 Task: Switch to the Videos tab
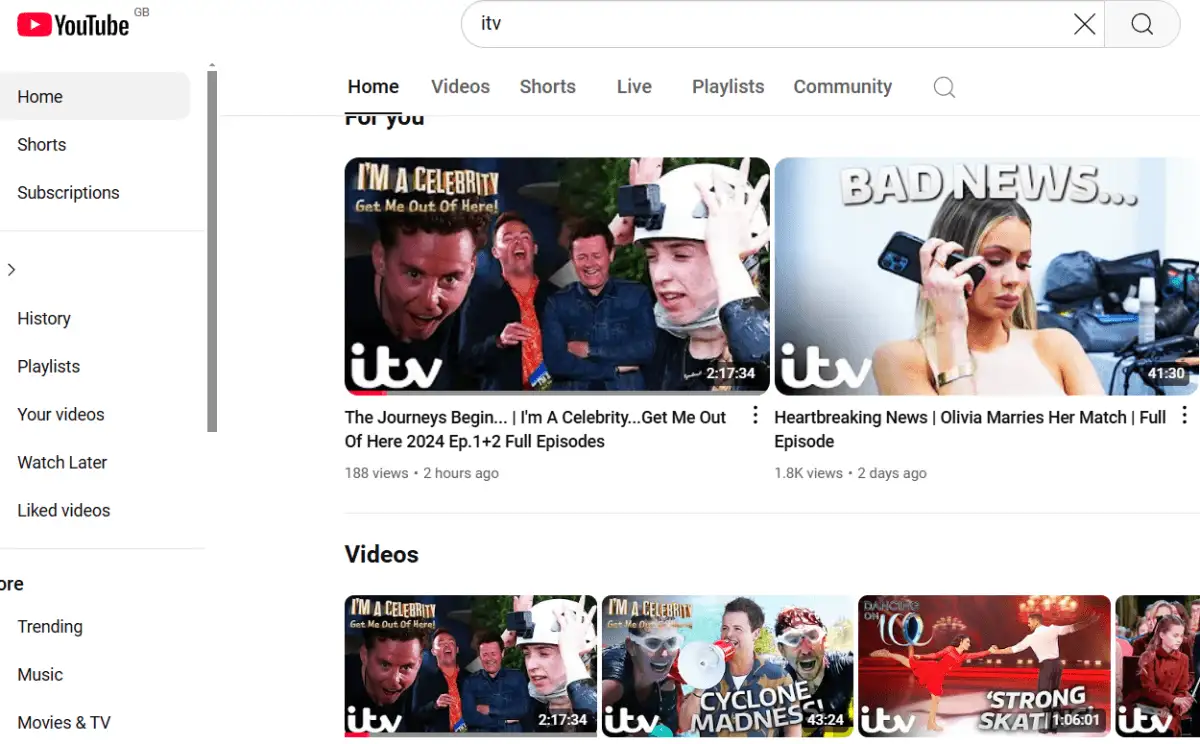[x=460, y=87]
